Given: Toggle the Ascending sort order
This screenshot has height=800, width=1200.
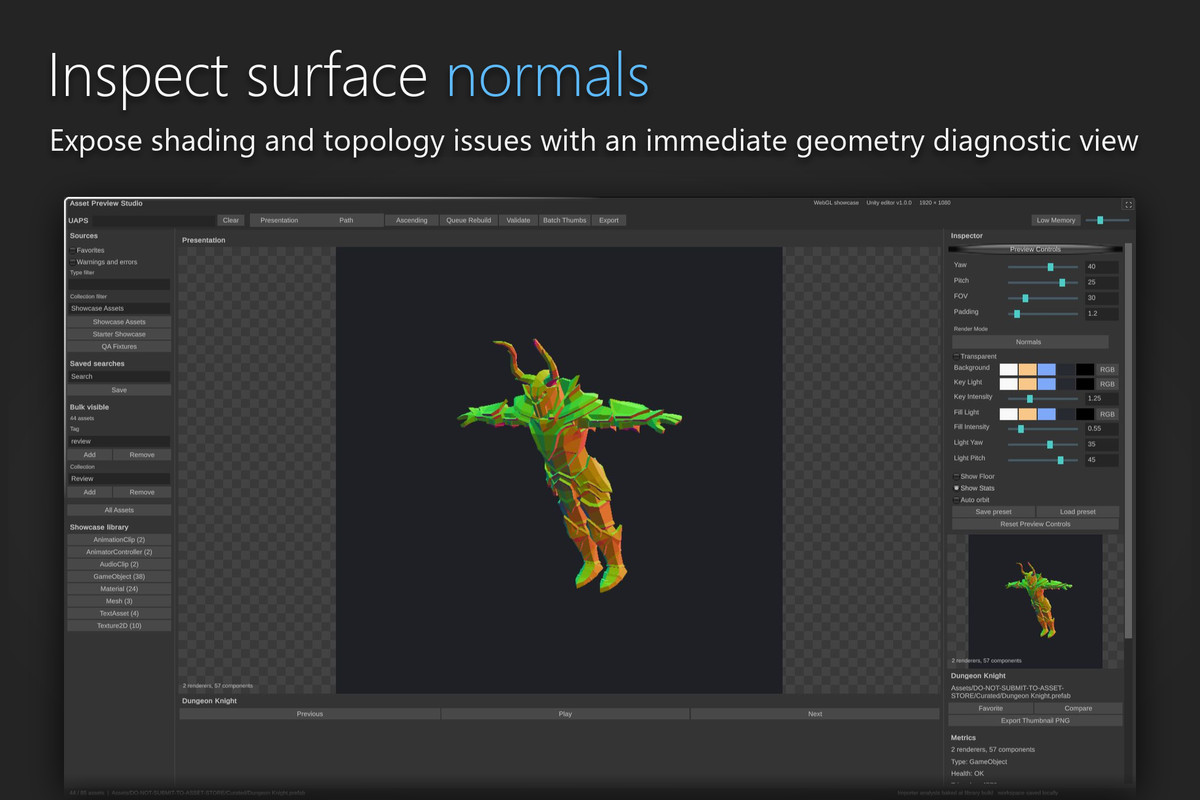Looking at the screenshot, I should click(x=412, y=220).
